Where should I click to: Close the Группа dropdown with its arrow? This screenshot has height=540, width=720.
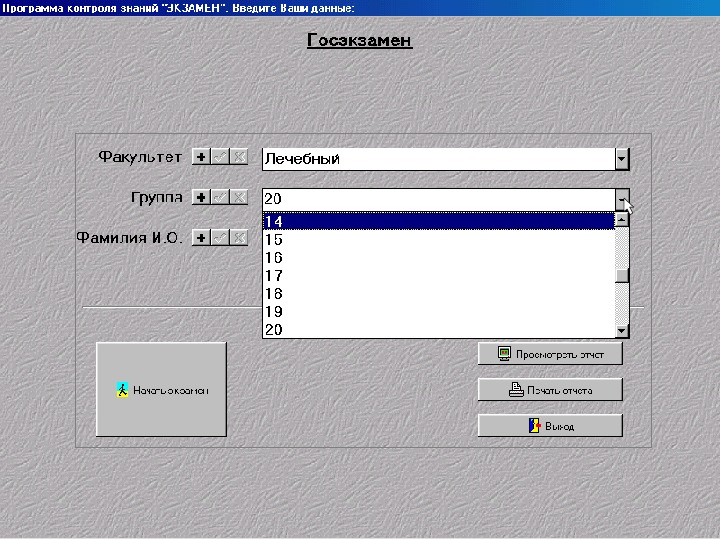tap(622, 200)
